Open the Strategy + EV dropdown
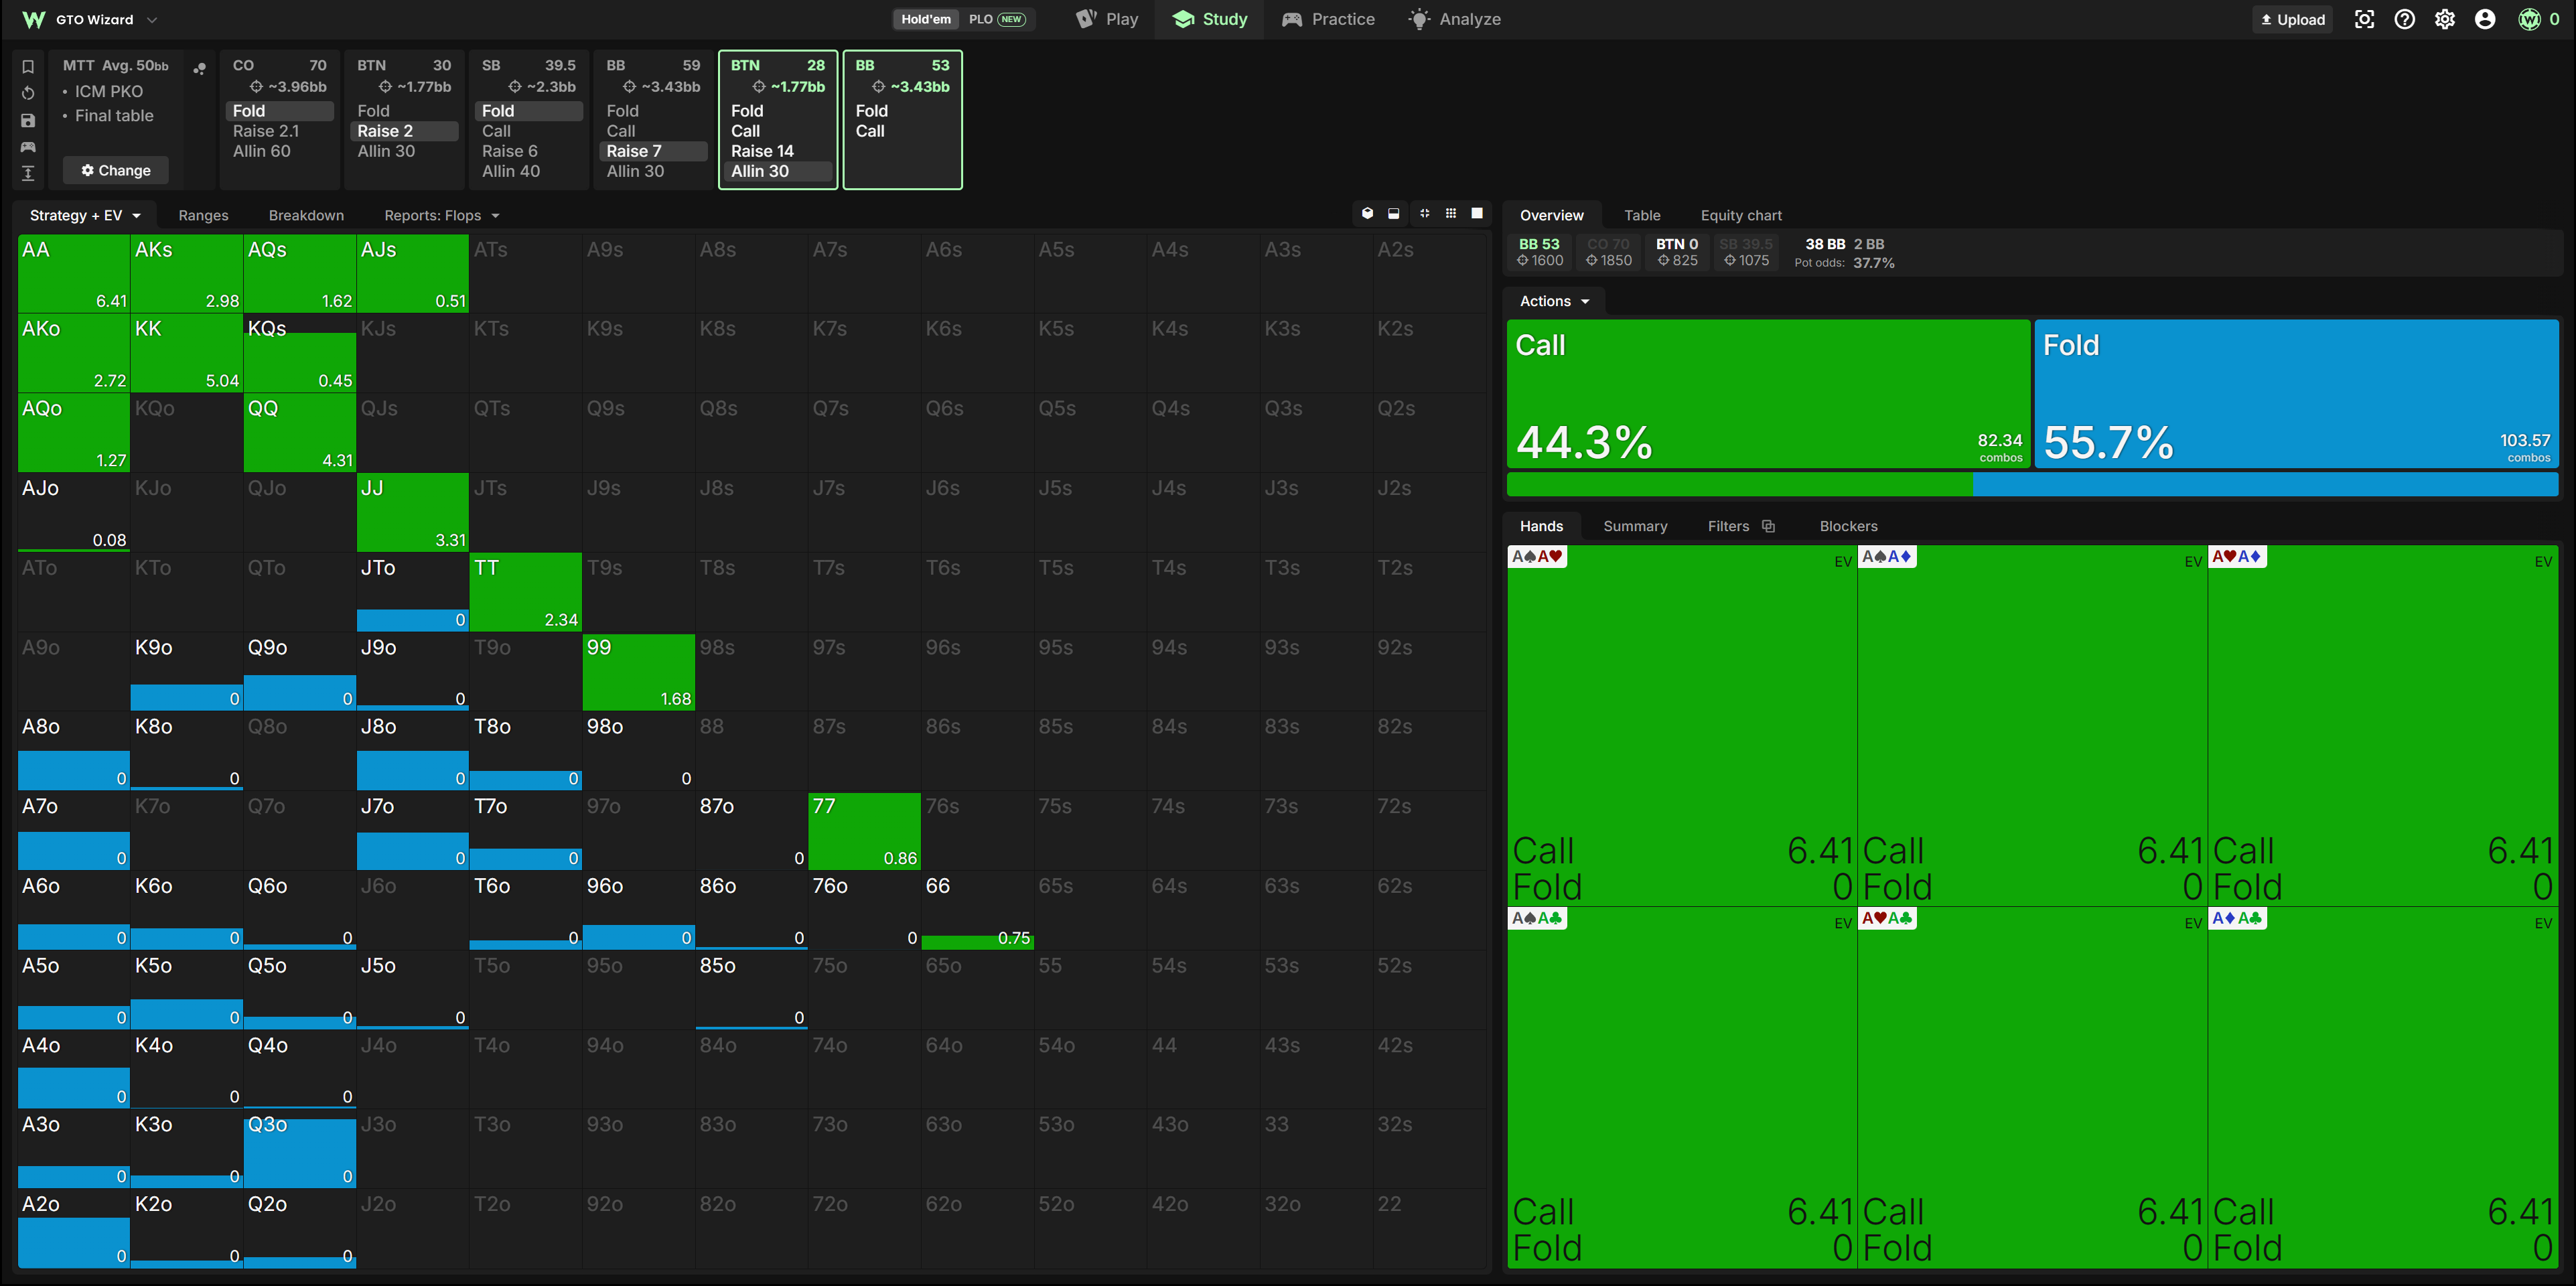 (x=85, y=215)
